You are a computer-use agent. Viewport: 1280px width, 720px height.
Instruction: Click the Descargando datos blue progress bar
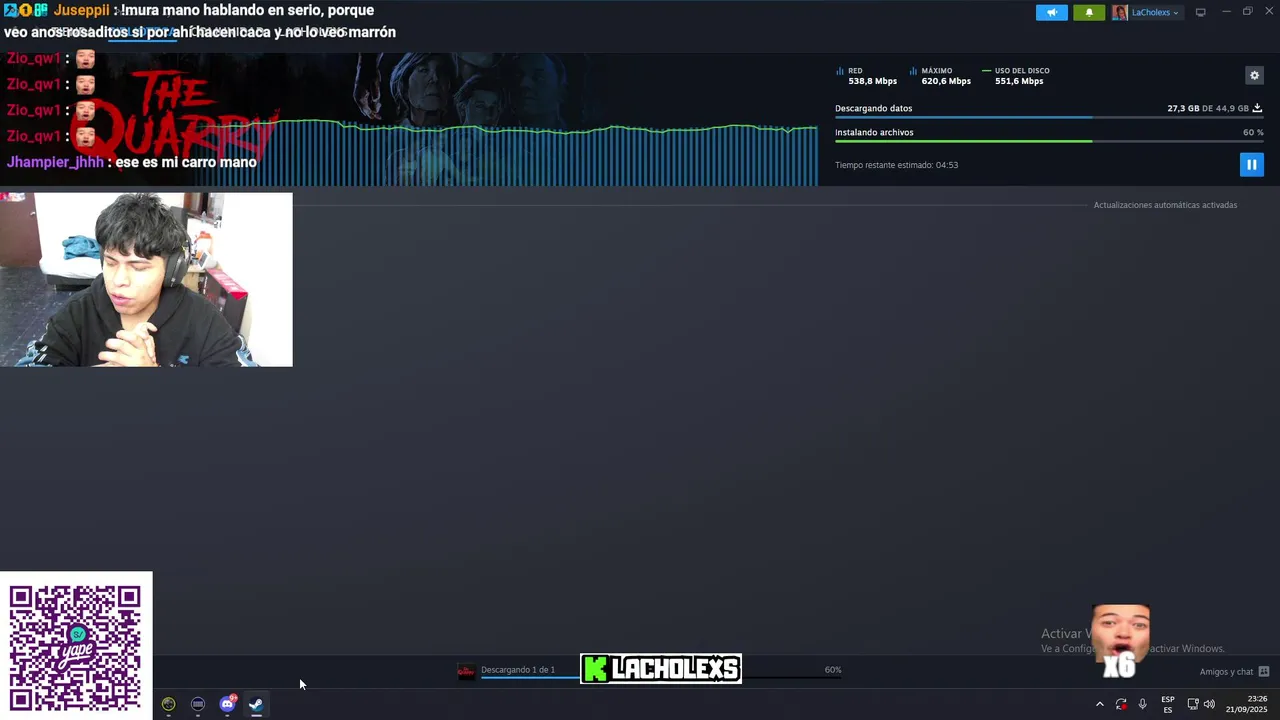pos(1049,117)
